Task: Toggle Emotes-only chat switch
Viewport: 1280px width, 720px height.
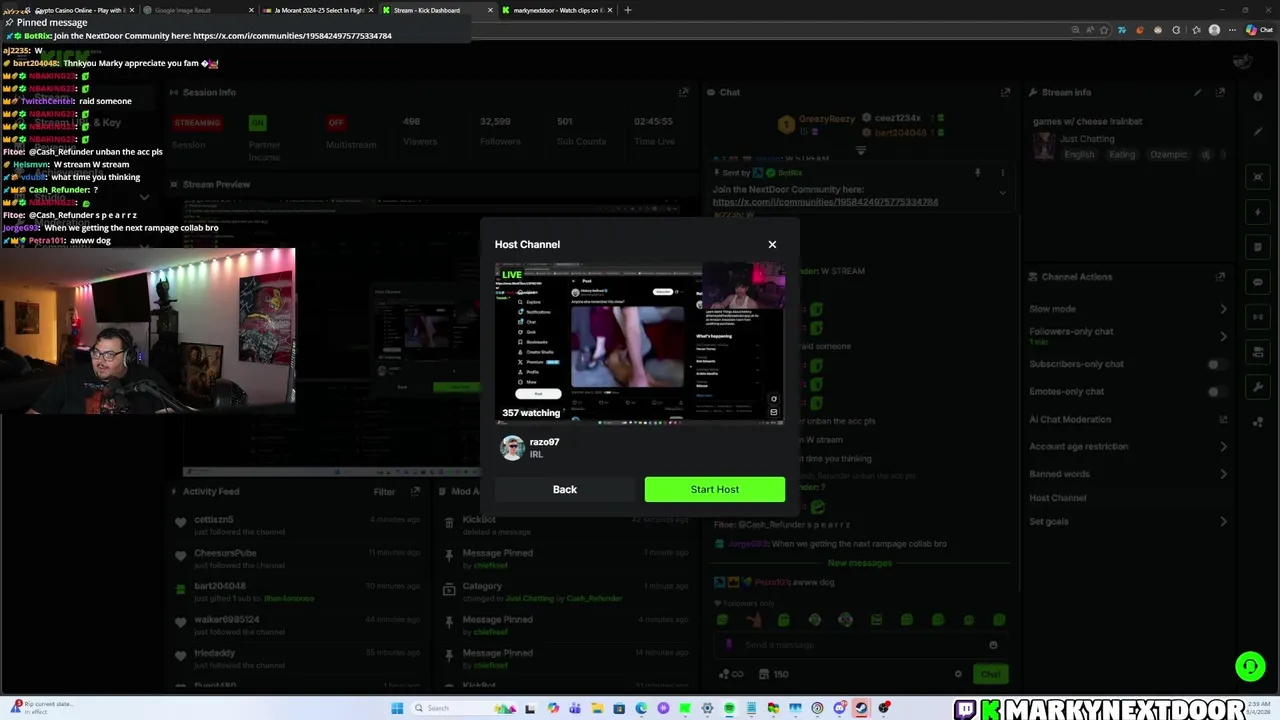Action: 1215,392
